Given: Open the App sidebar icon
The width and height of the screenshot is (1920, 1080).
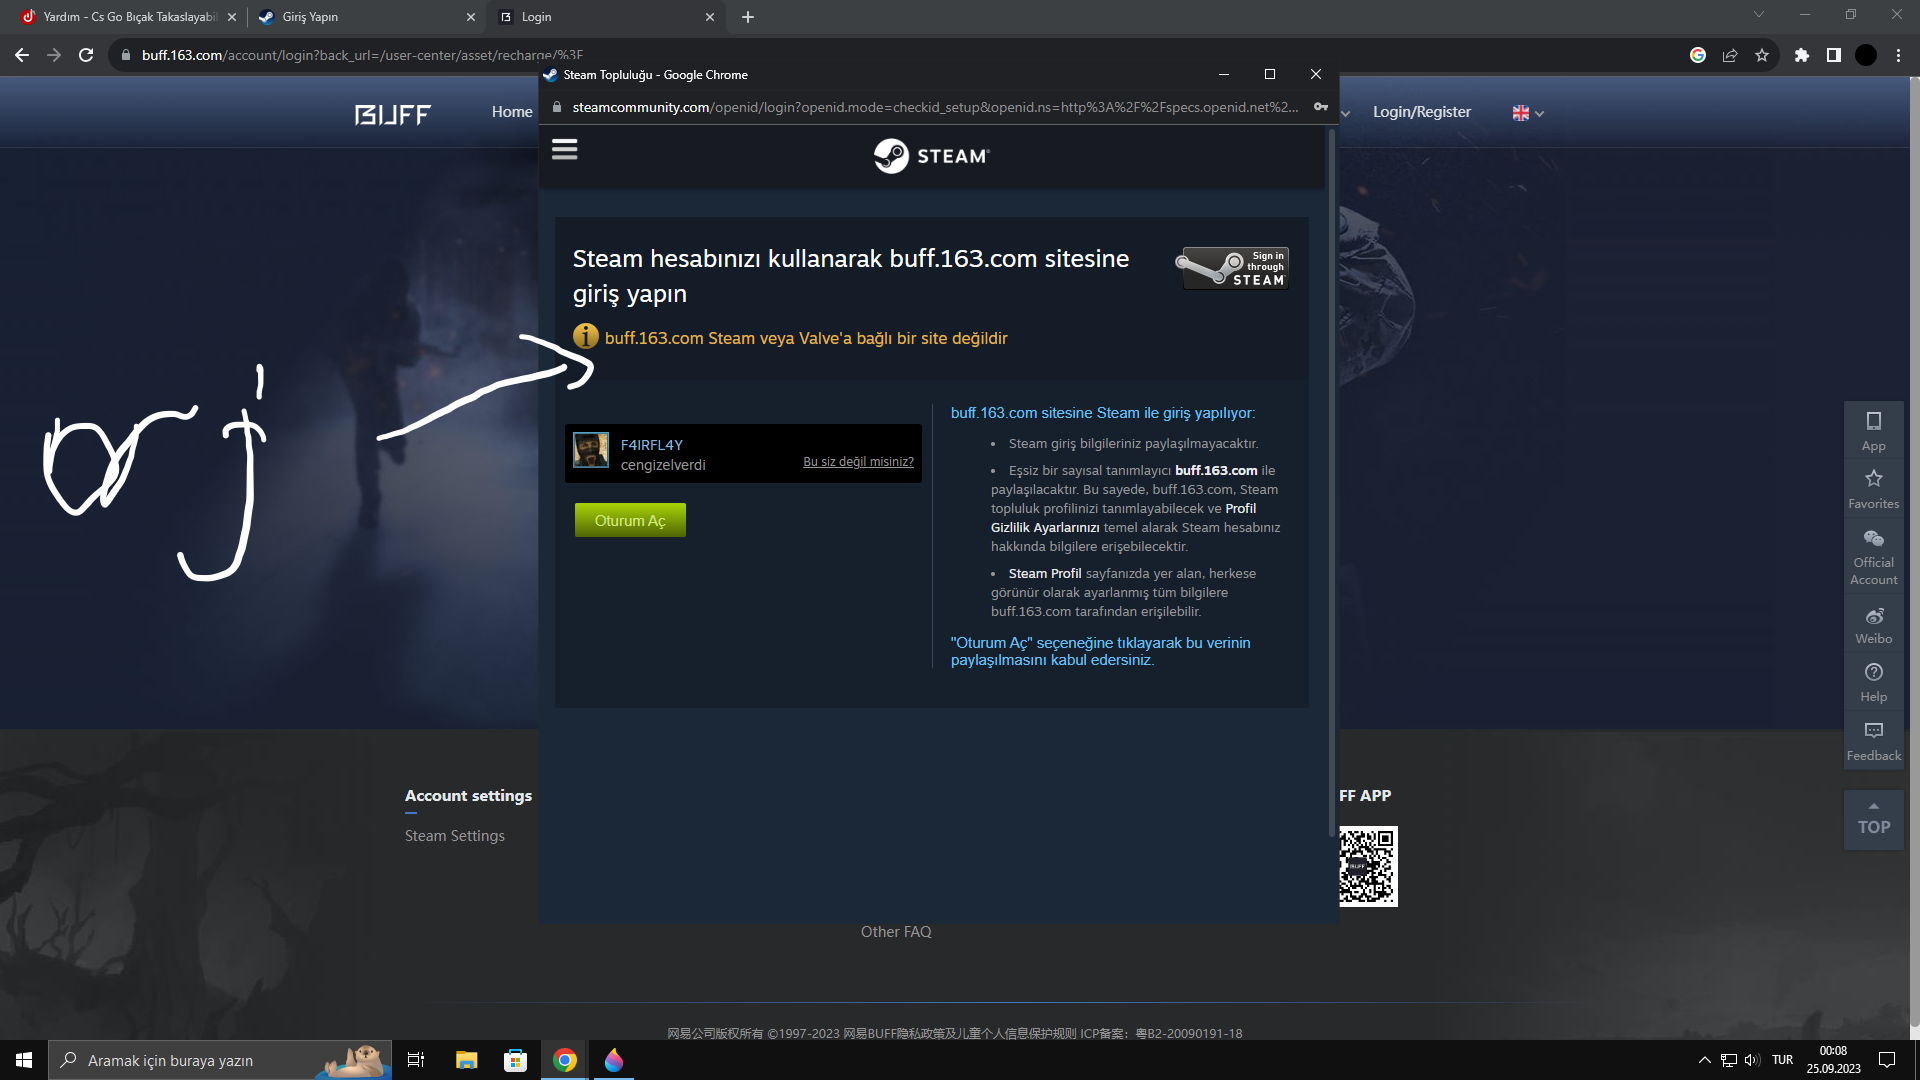Looking at the screenshot, I should coord(1874,431).
